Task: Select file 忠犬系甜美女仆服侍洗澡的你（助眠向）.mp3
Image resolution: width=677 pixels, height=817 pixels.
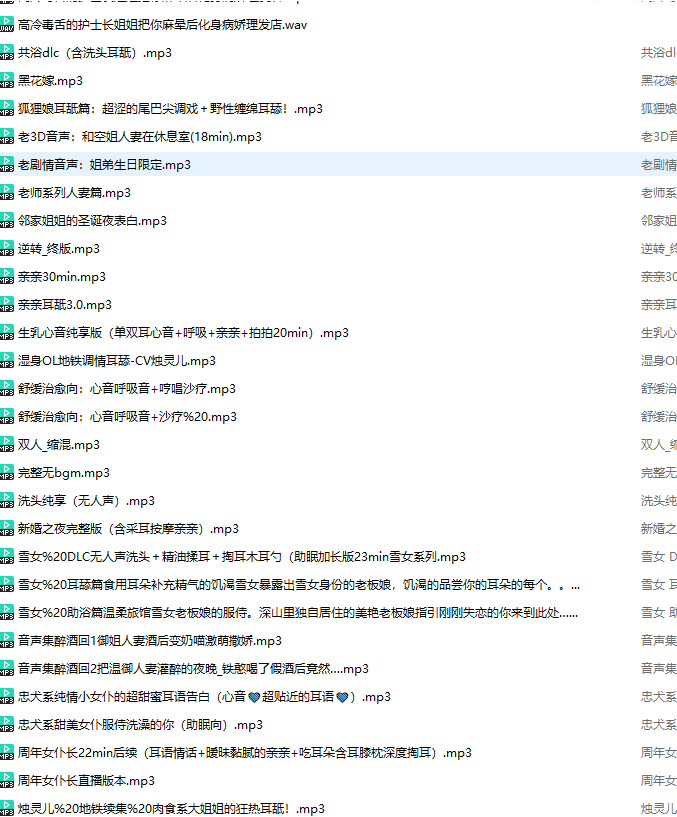Action: [x=140, y=725]
